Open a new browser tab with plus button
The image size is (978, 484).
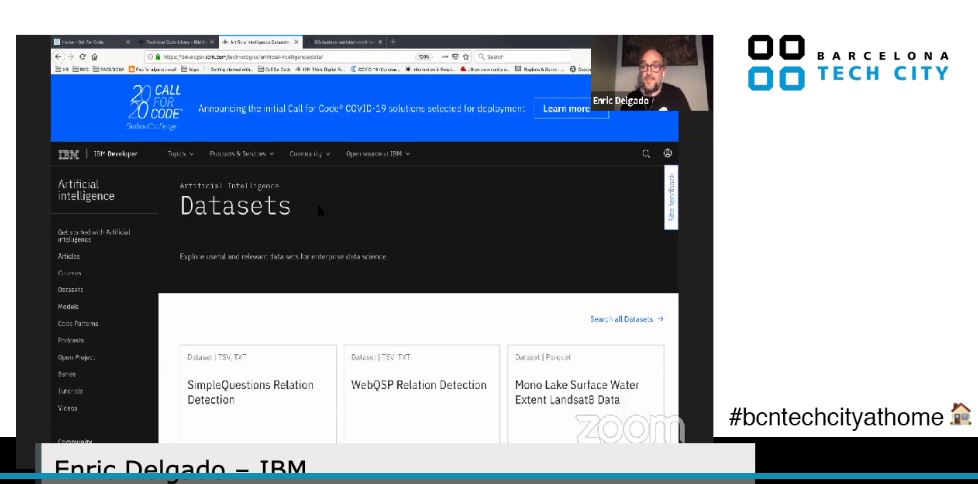[392, 42]
